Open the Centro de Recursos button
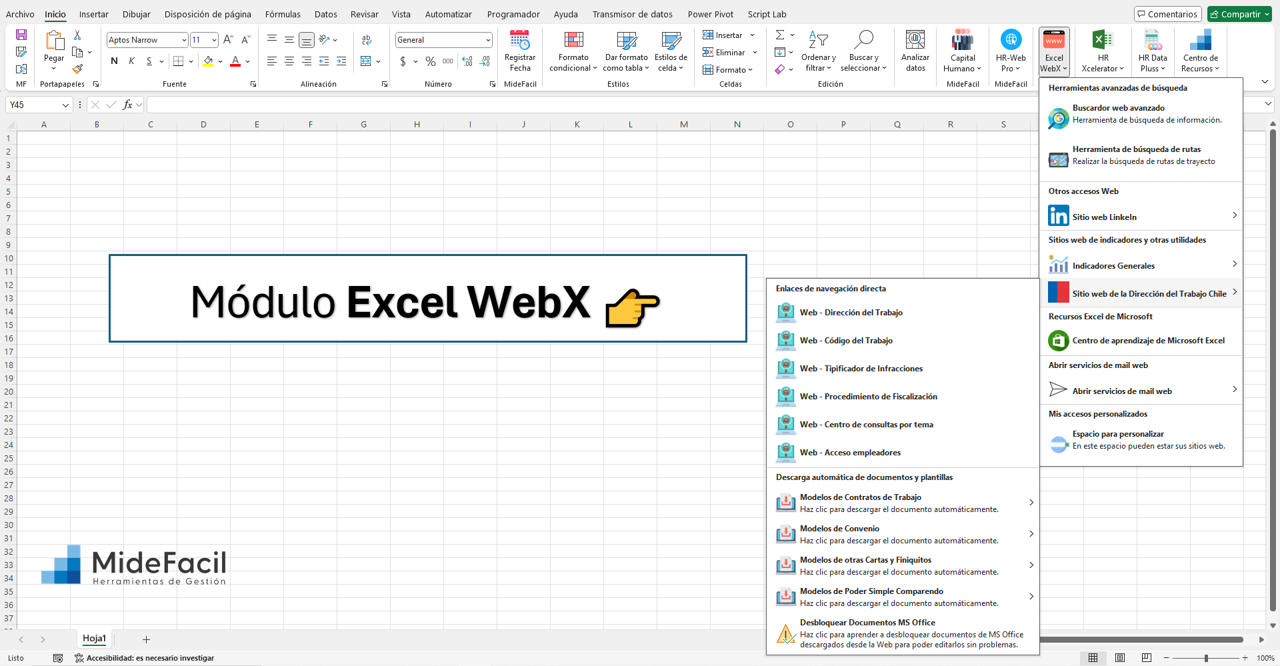Screen dimensions: 1280x666 [x=1200, y=50]
